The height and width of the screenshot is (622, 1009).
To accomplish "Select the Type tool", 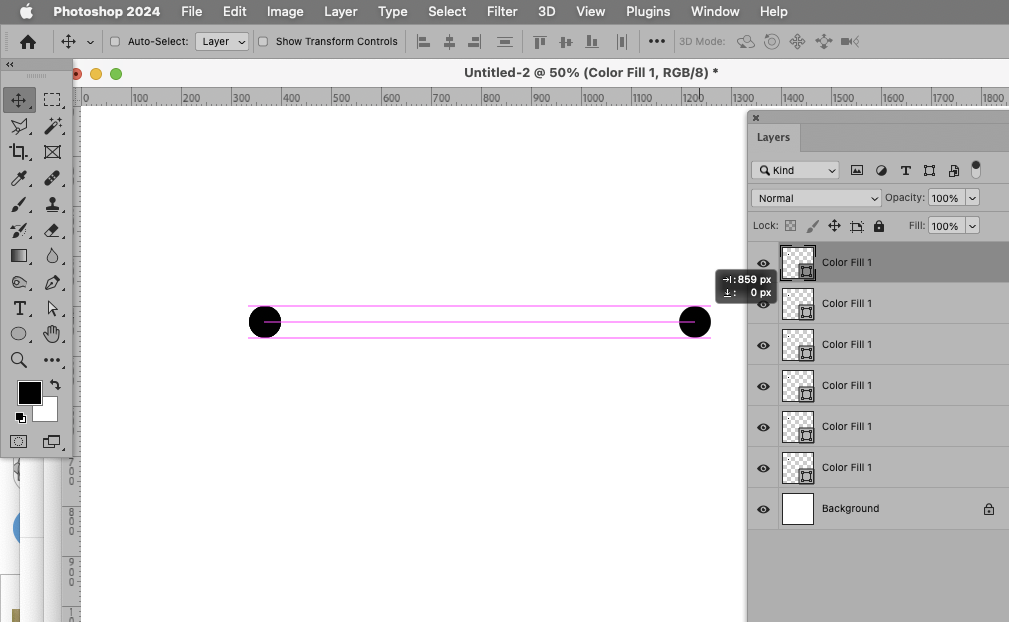I will pos(19,308).
